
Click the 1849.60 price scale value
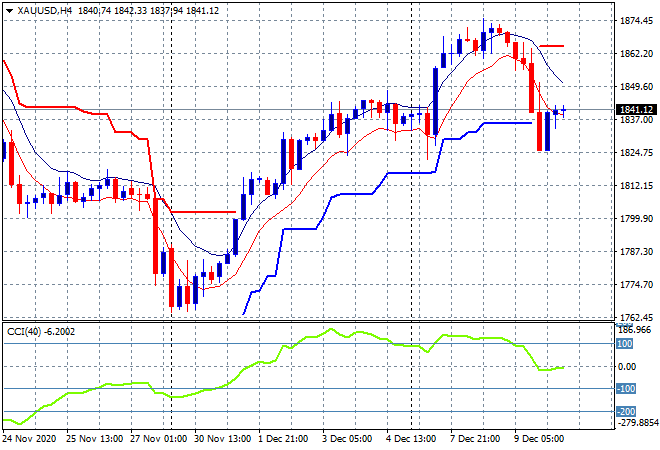click(636, 86)
